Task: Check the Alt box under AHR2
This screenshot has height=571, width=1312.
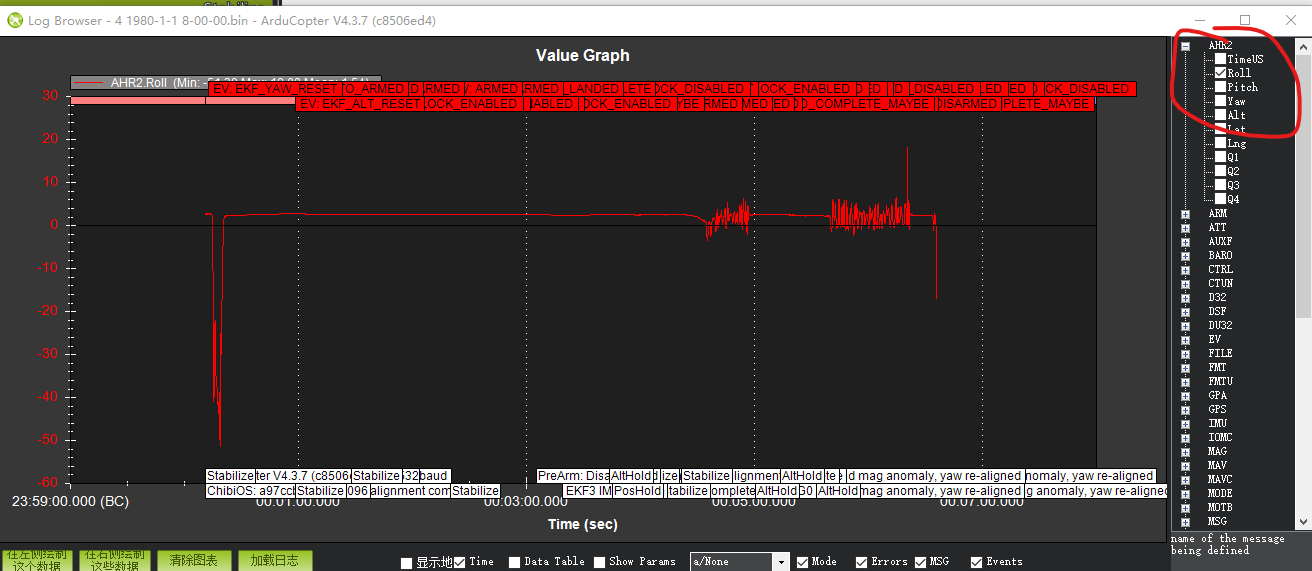Action: click(1220, 115)
